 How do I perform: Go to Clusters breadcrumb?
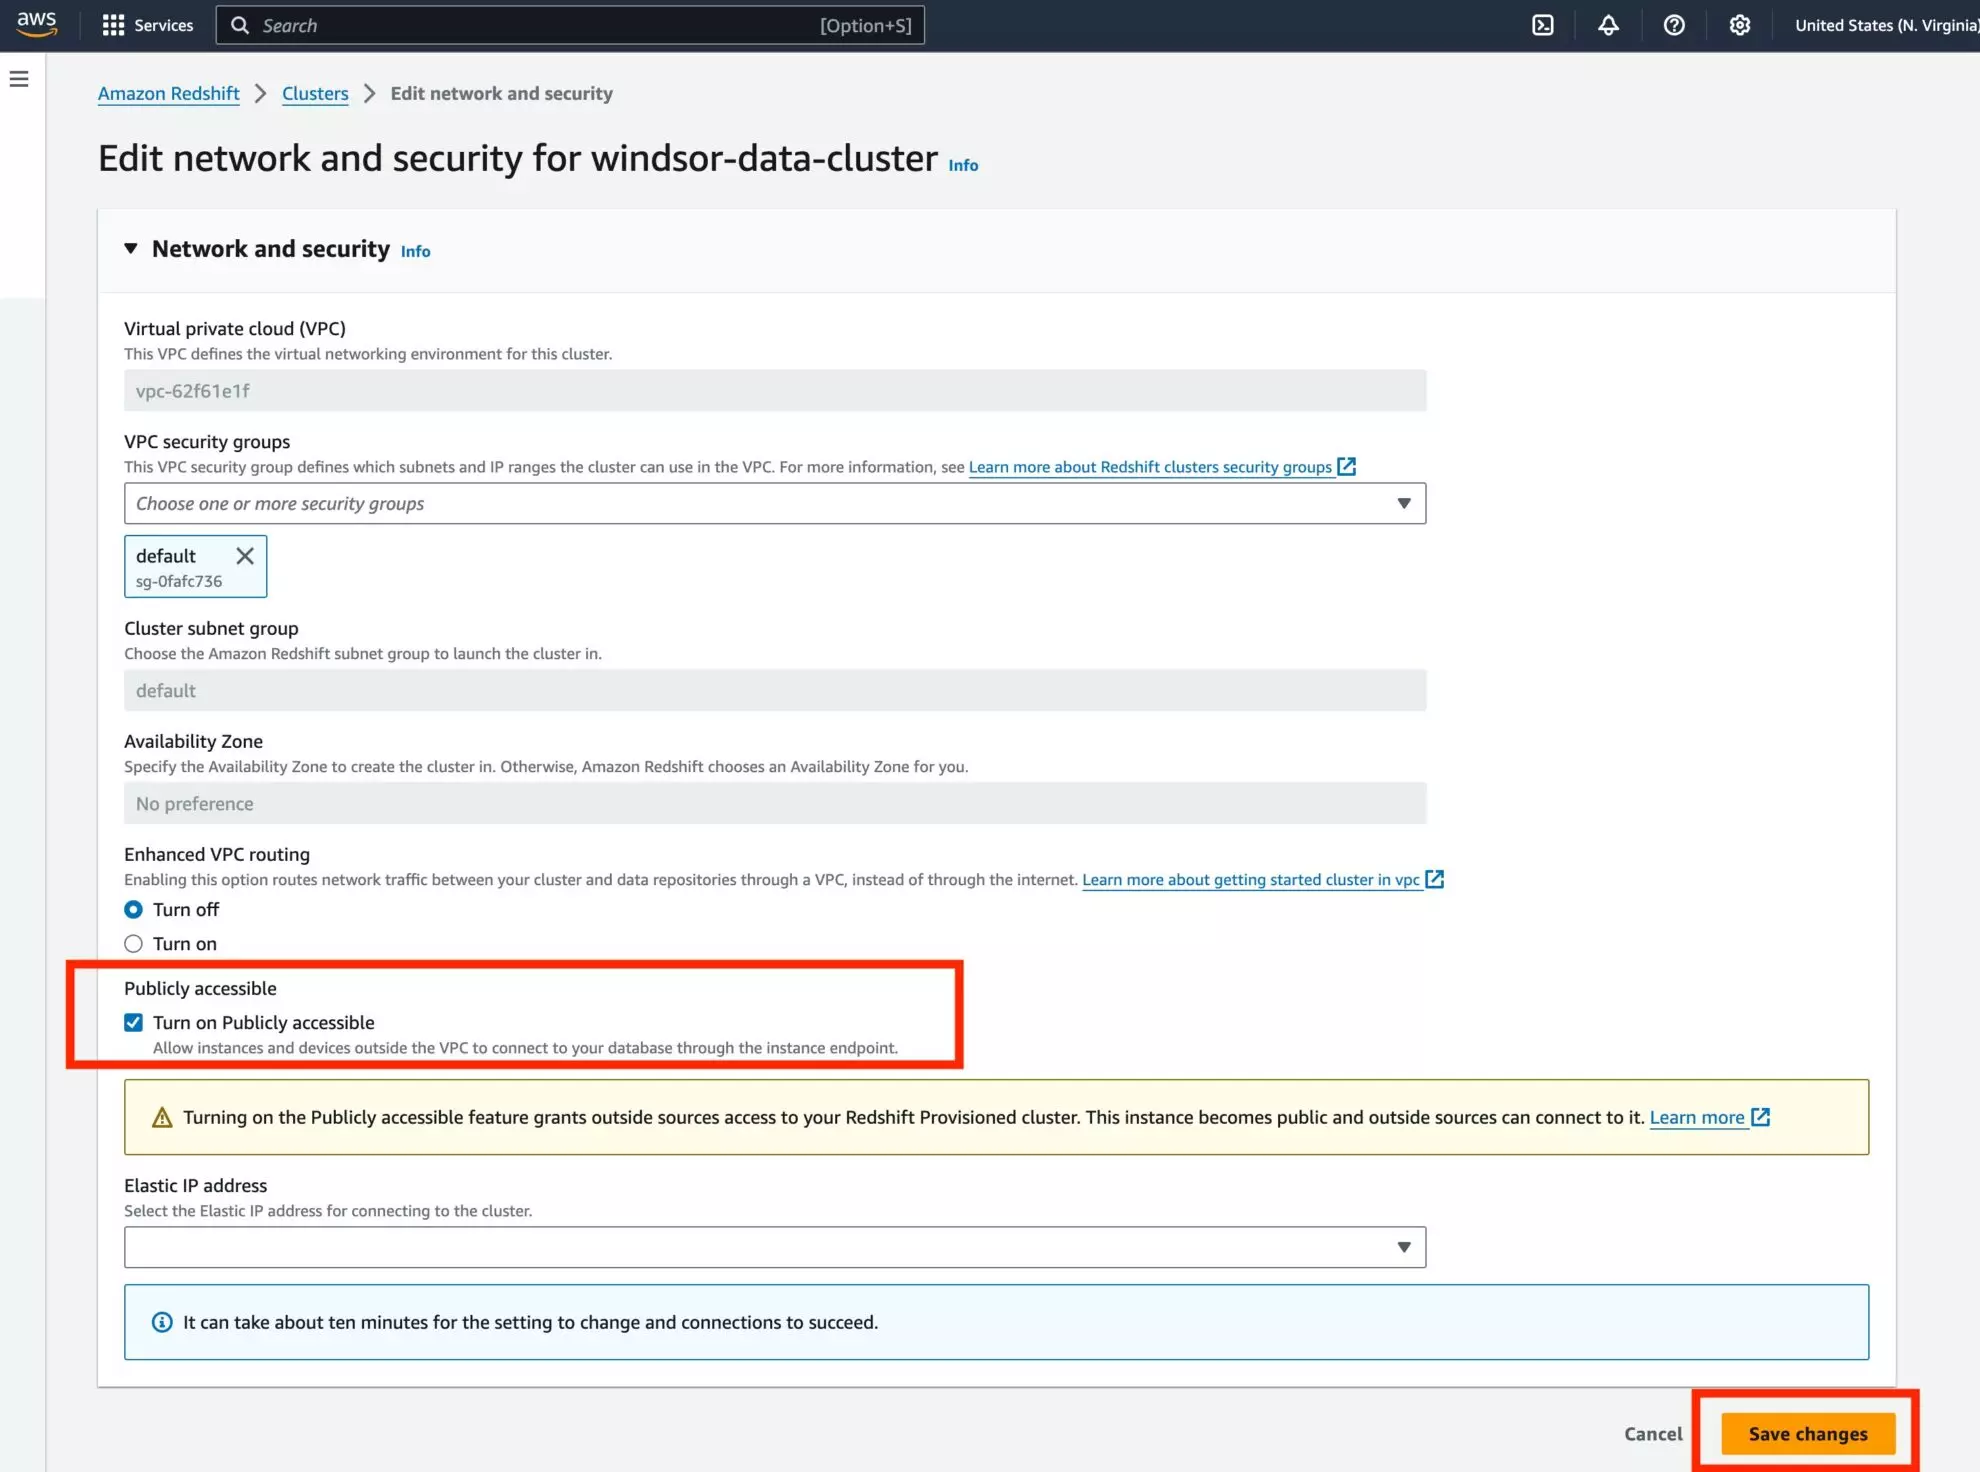point(315,93)
